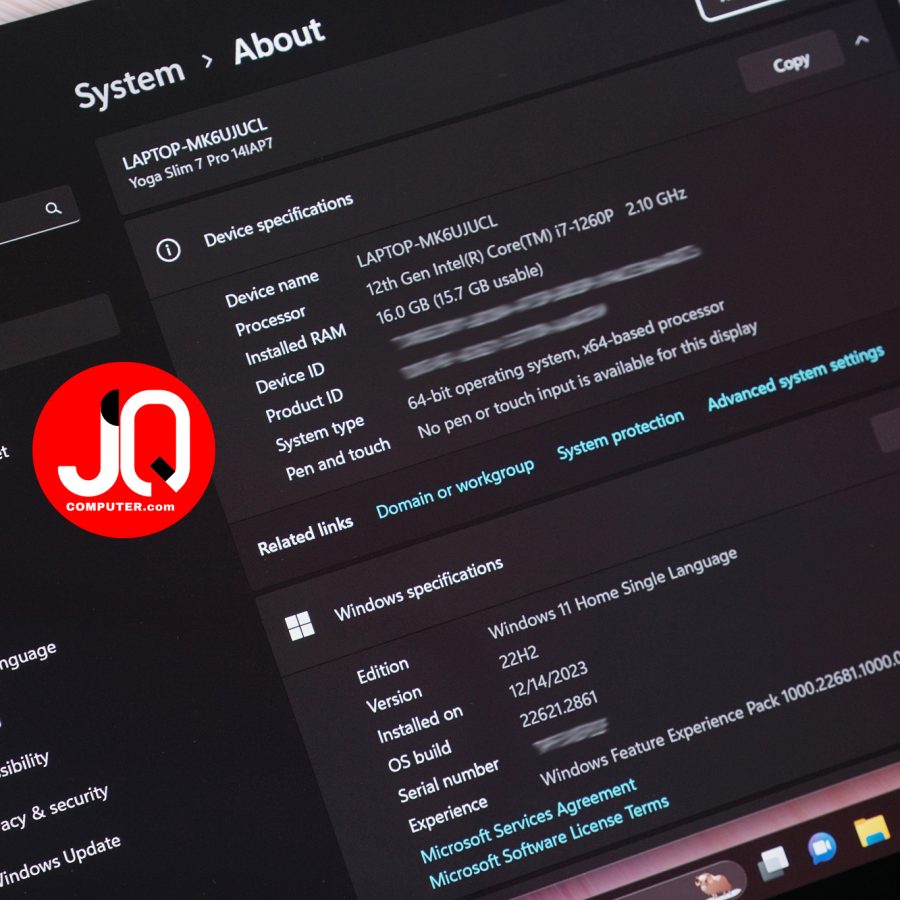The image size is (900, 900).
Task: Select the 22H2 version value
Action: pos(519,657)
